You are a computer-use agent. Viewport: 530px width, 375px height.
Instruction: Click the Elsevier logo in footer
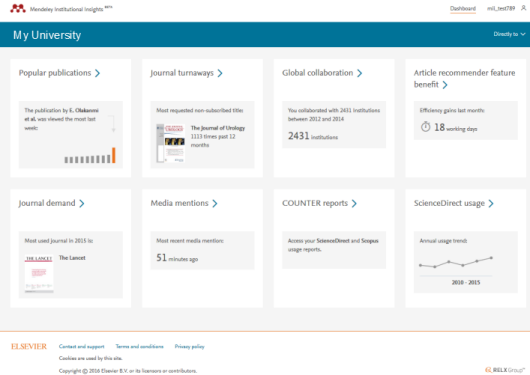[29, 347]
